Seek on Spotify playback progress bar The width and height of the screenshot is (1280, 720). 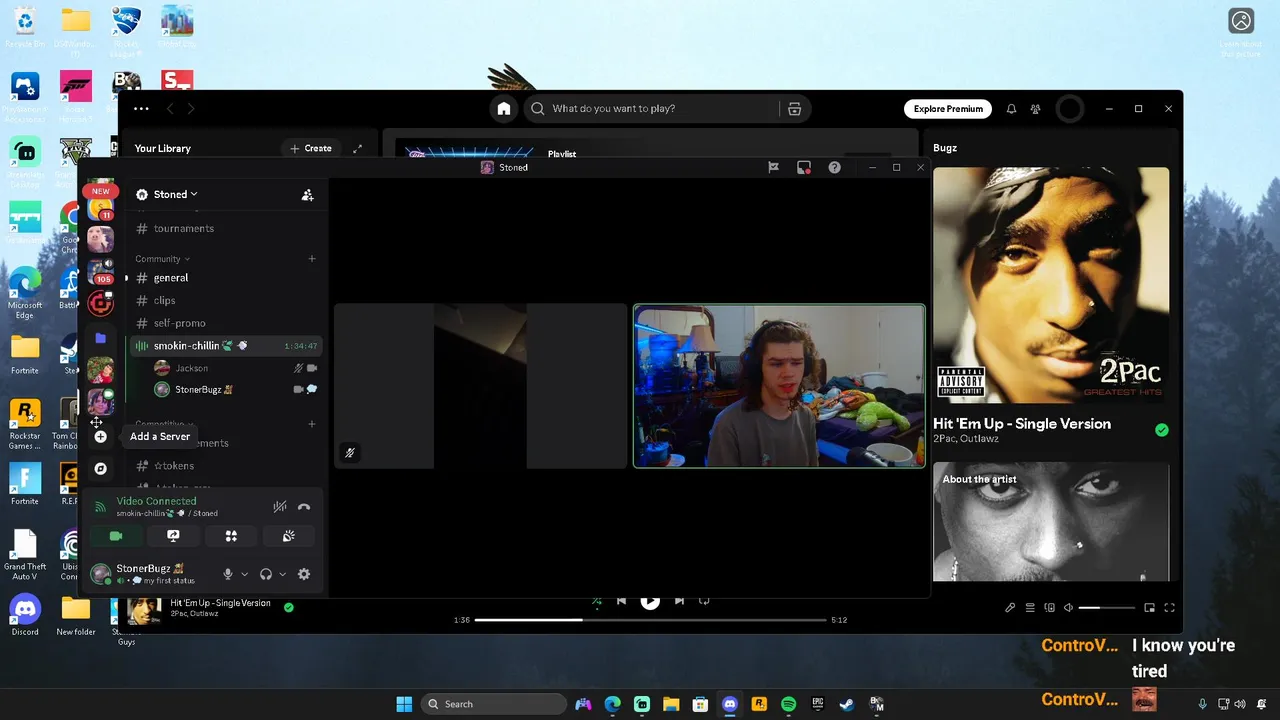[x=650, y=620]
